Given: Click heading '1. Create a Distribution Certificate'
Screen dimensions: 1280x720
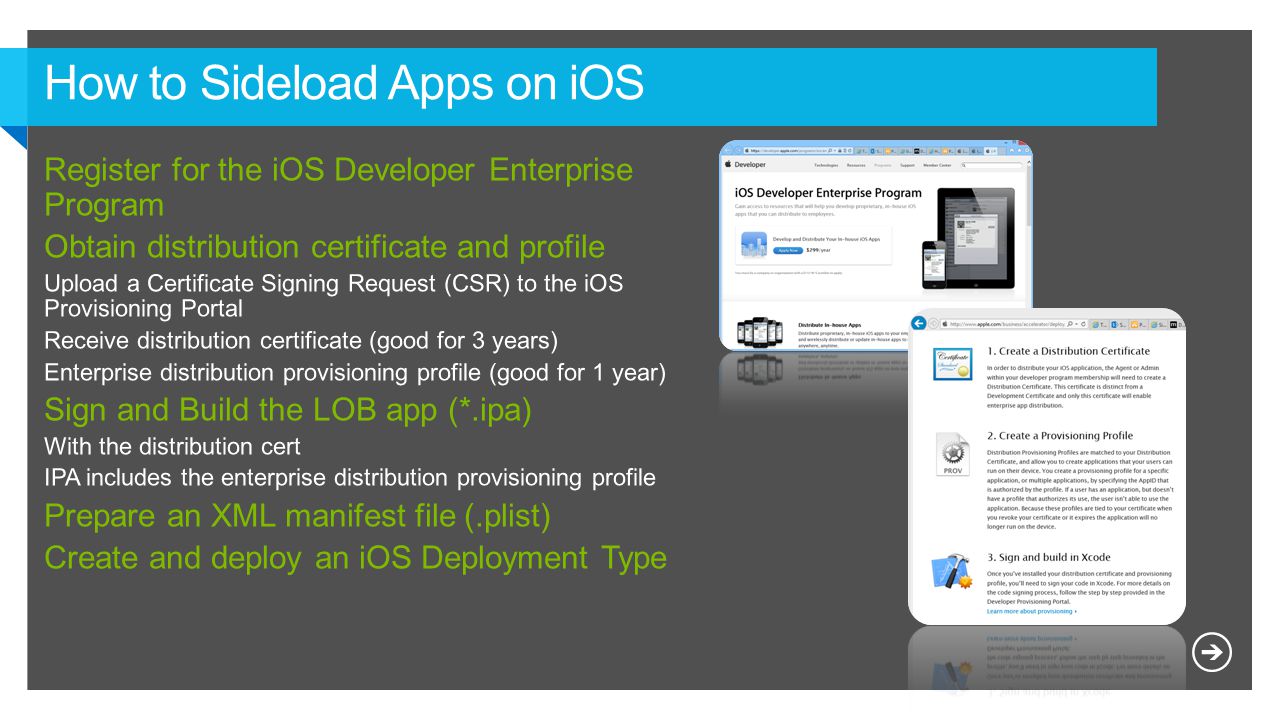Looking at the screenshot, I should coord(1068,351).
